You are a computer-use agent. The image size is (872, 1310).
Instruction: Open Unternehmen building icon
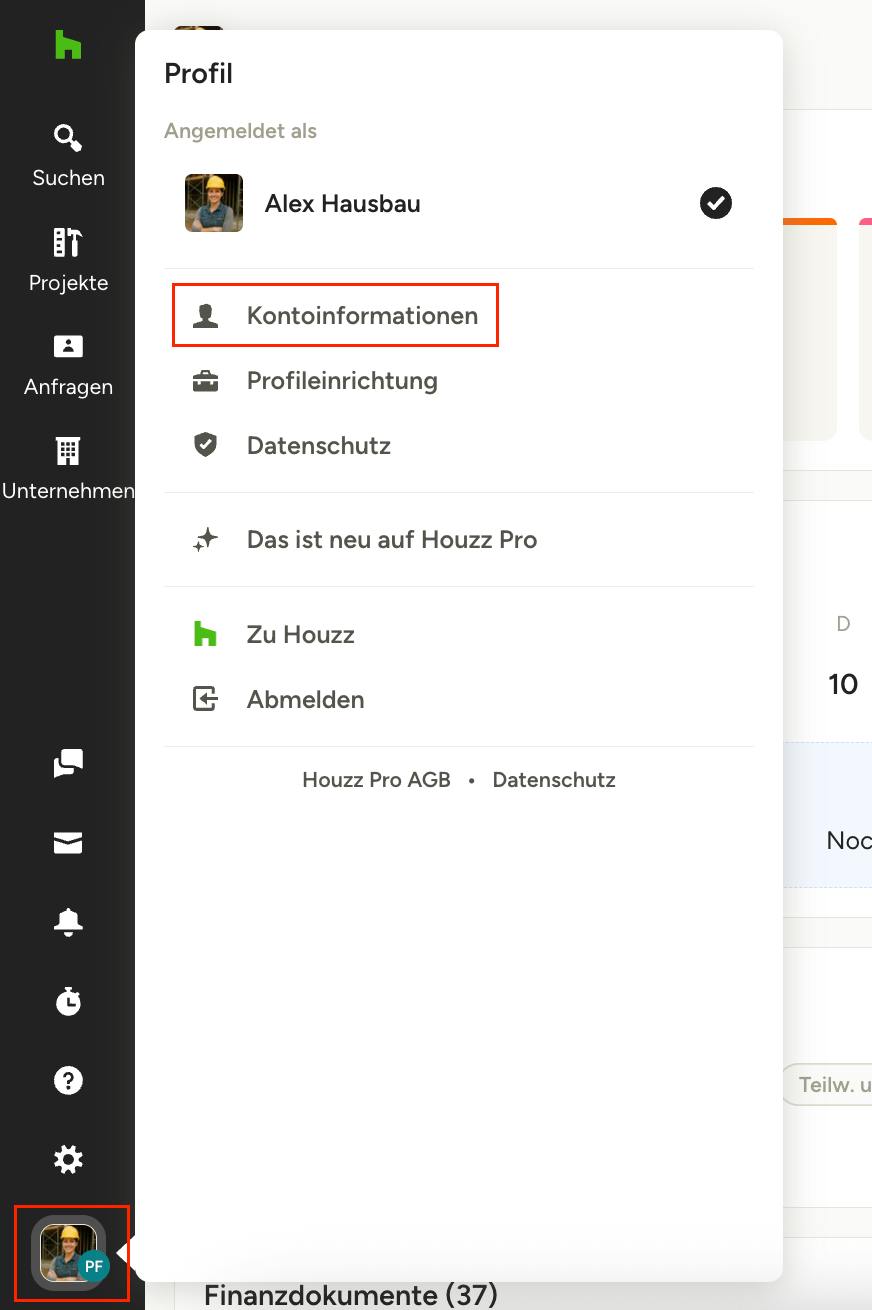68,452
